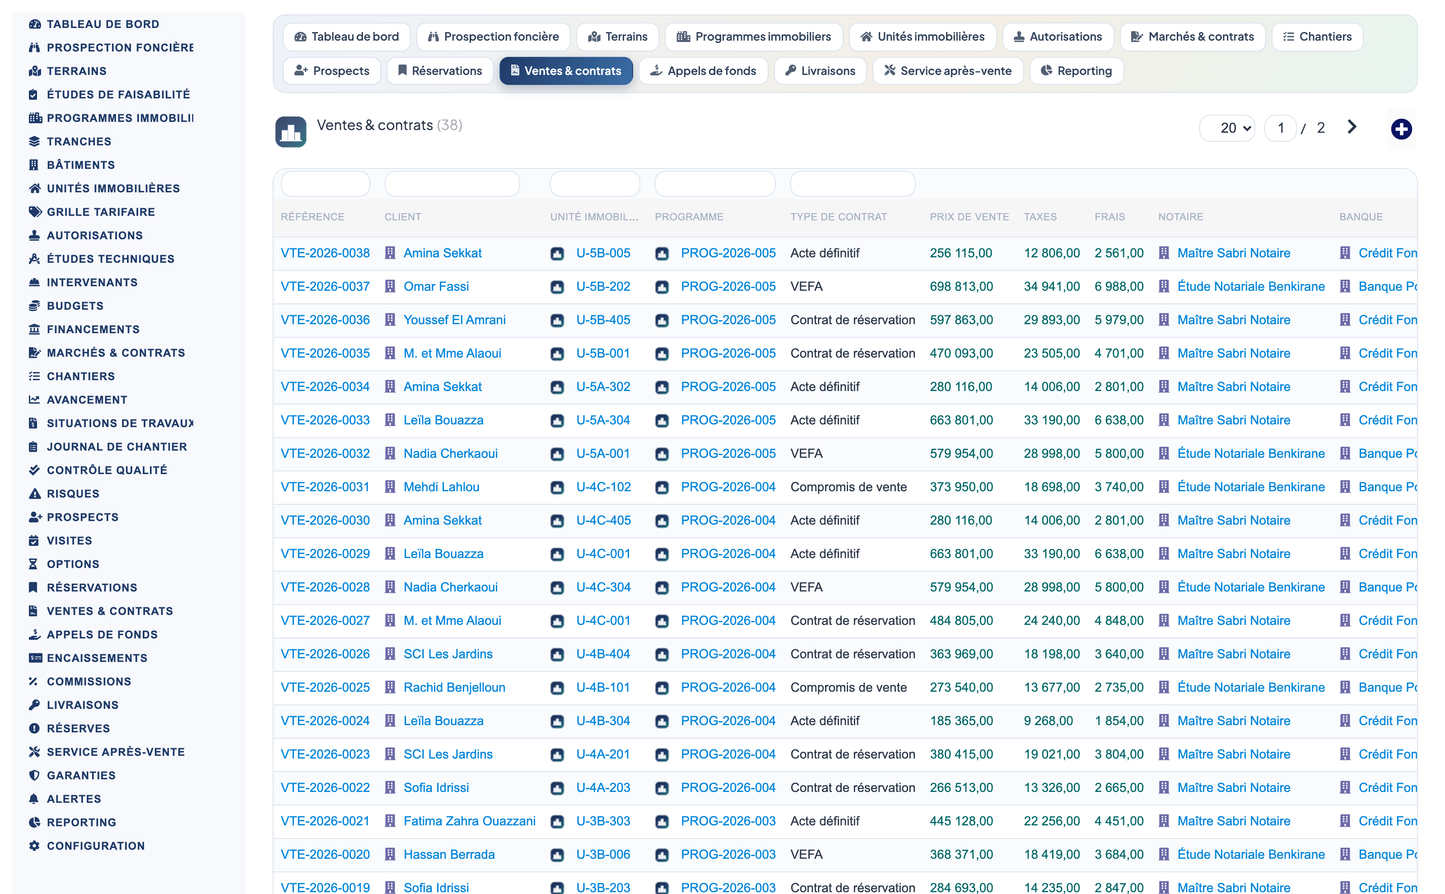
Task: Switch to Unités immobilières tab
Action: point(922,37)
